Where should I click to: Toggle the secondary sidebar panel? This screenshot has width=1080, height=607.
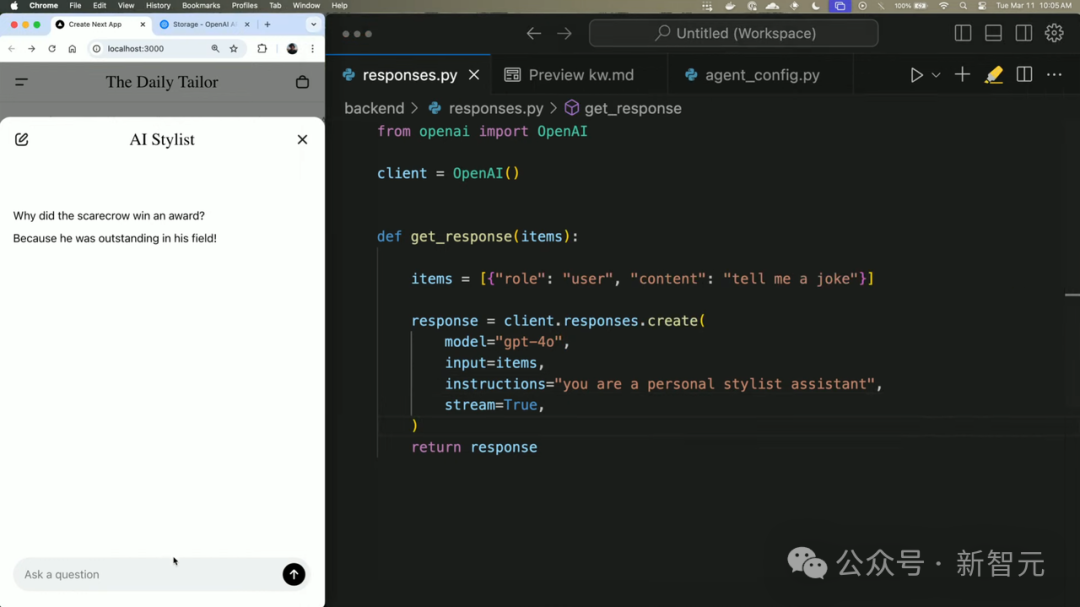[x=1023, y=32]
